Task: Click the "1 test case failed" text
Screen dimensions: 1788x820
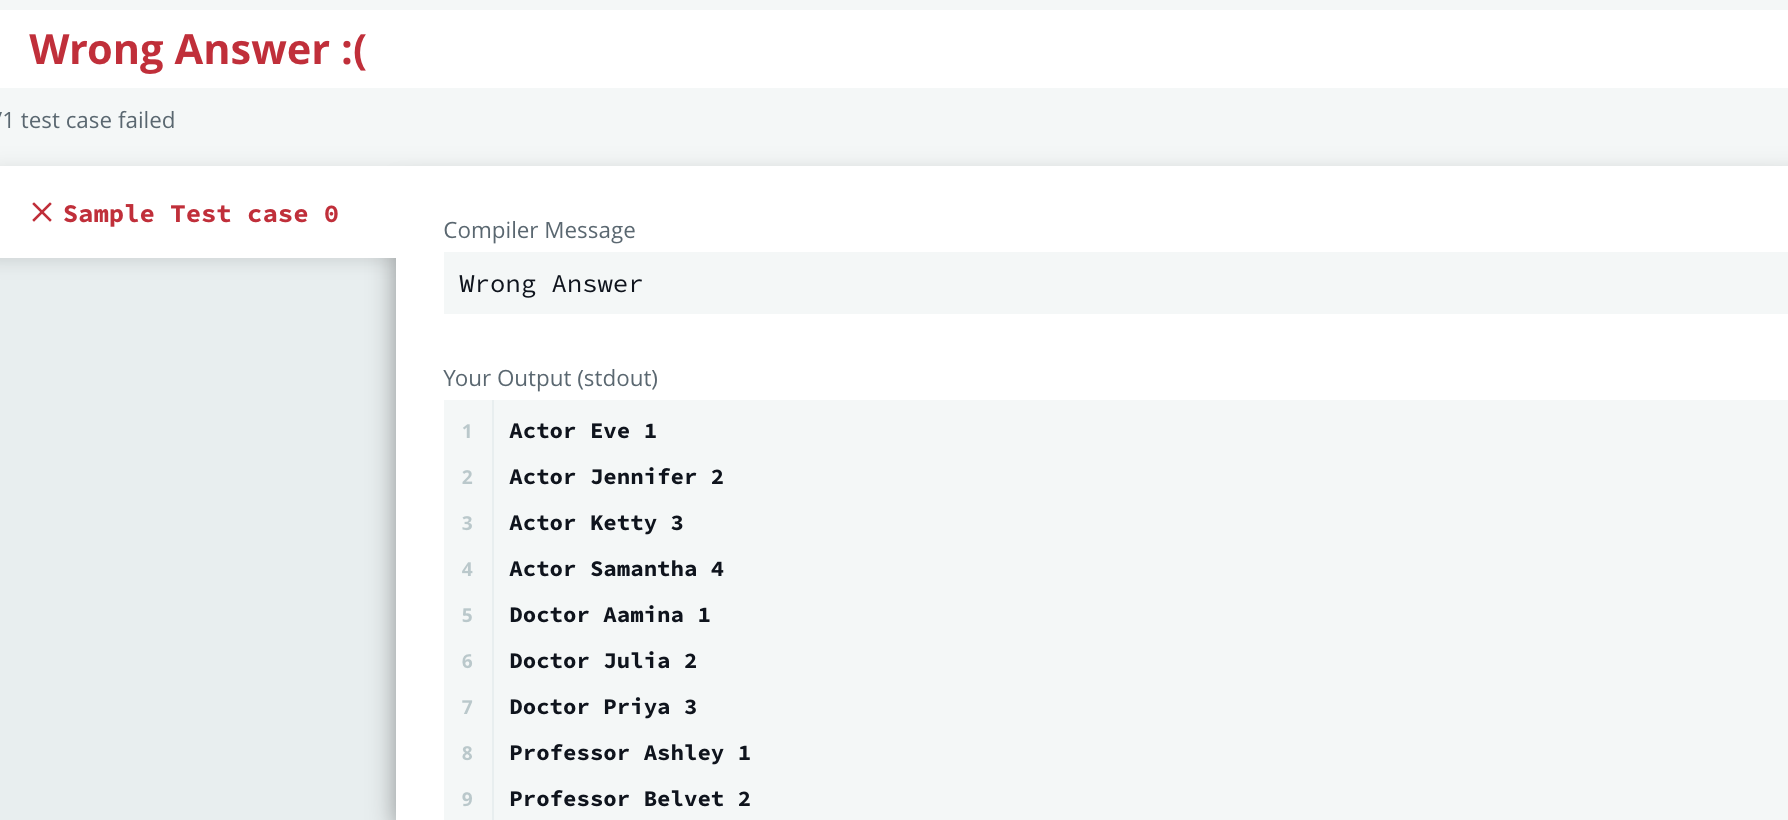Action: 92,121
